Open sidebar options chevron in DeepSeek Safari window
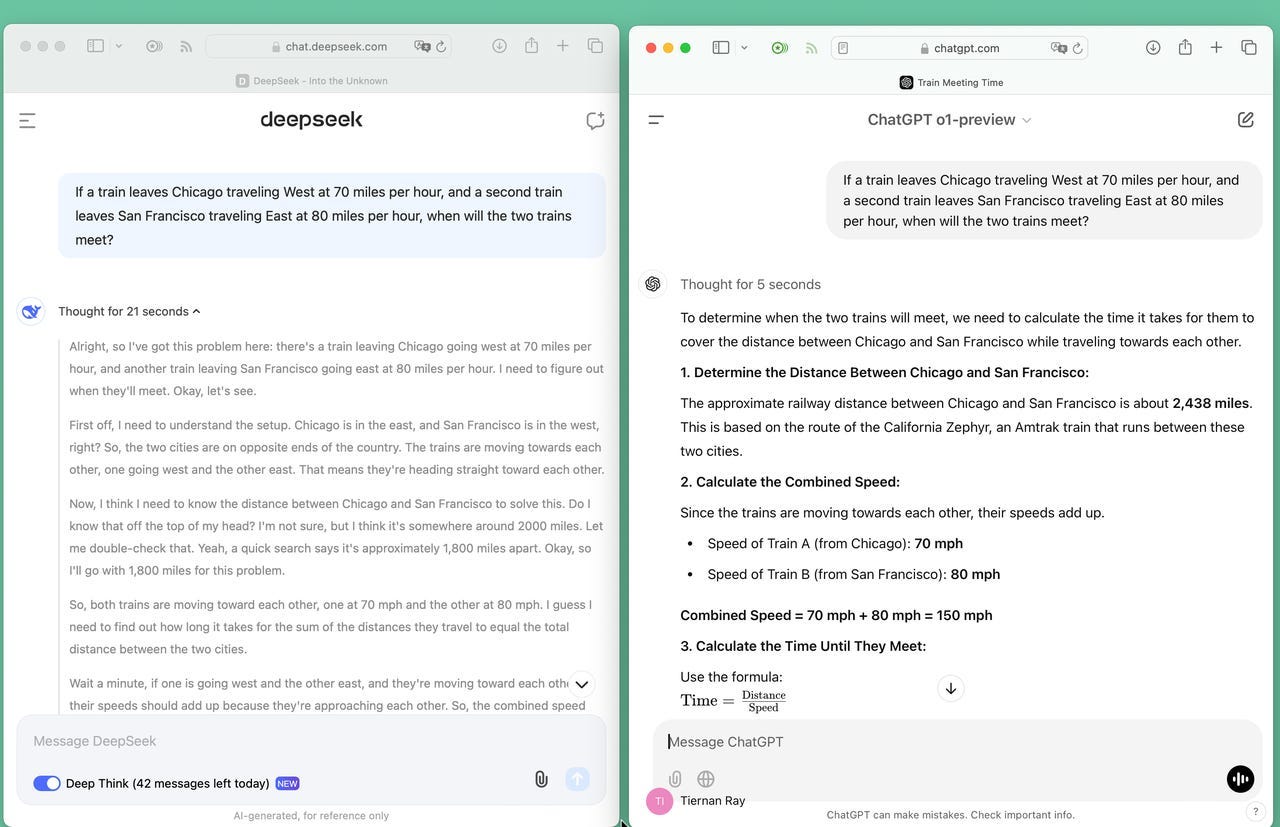 119,46
